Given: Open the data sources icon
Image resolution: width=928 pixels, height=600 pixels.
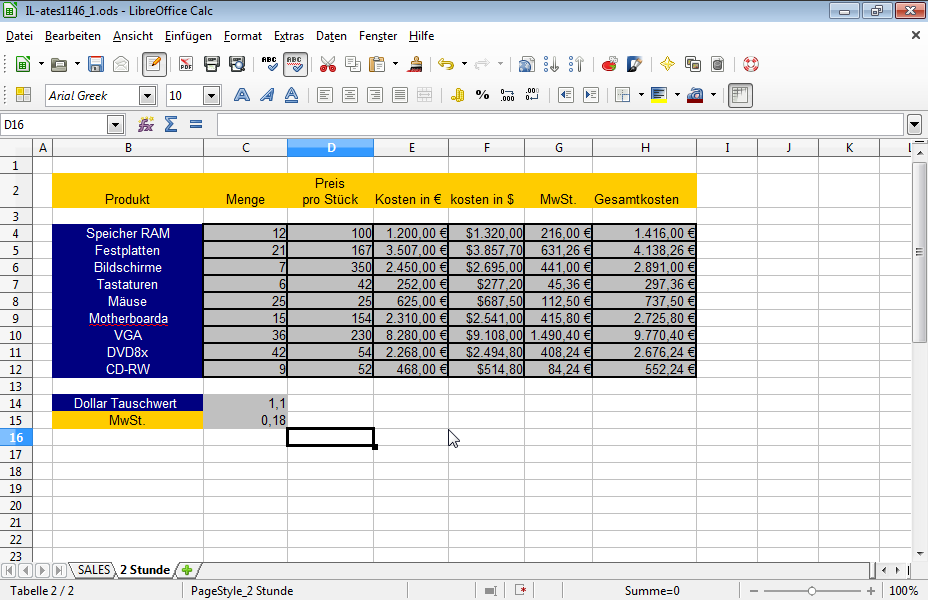Looking at the screenshot, I should [x=717, y=64].
